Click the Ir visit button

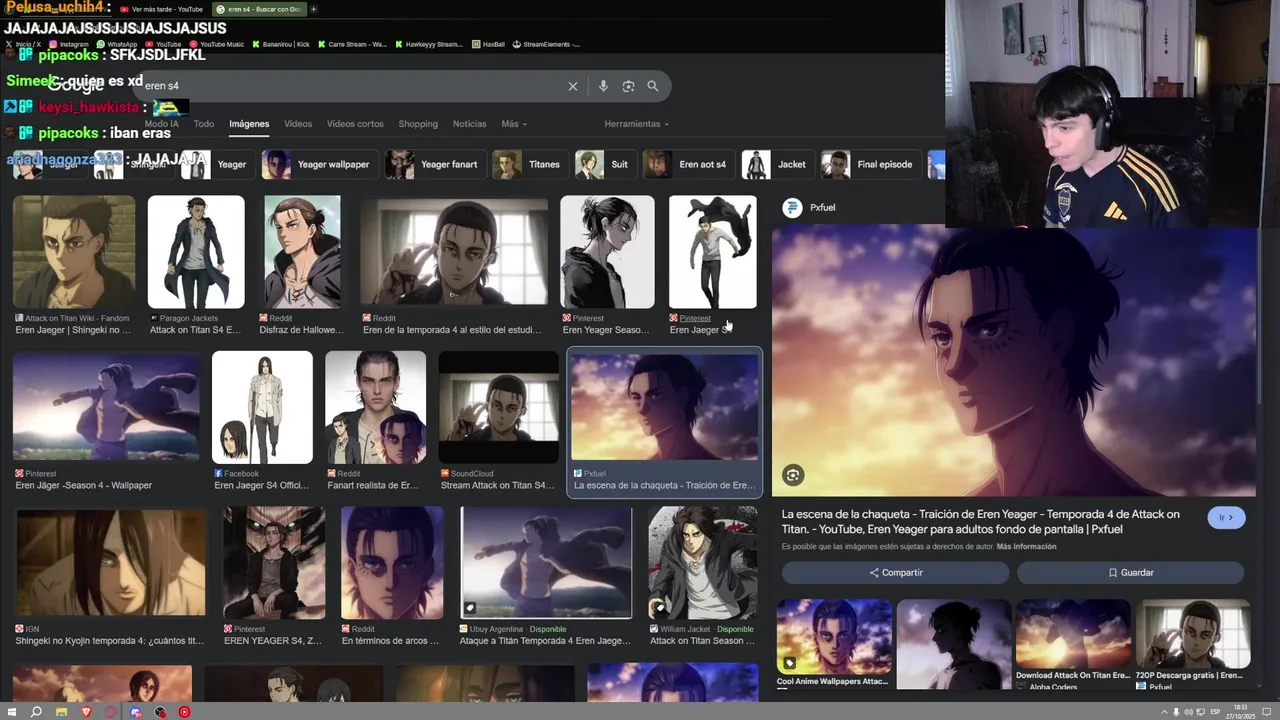[x=1226, y=517]
